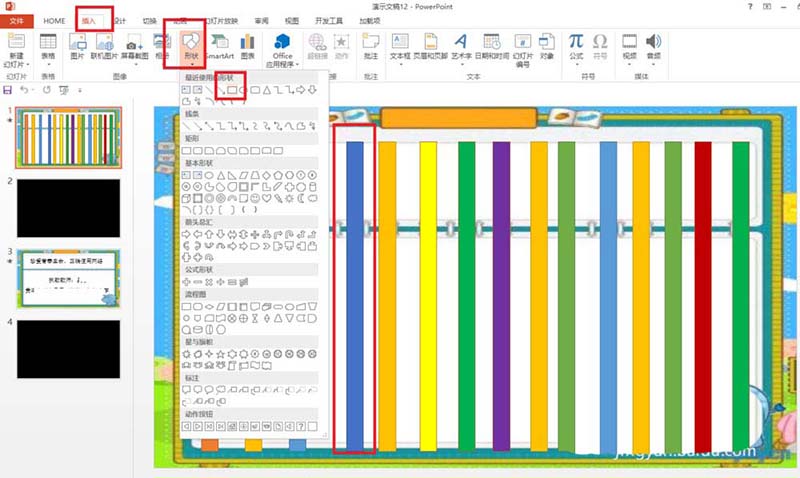This screenshot has height=478, width=800.
Task: Select slide 1 thumbnail with colored bars
Action: tap(69, 137)
